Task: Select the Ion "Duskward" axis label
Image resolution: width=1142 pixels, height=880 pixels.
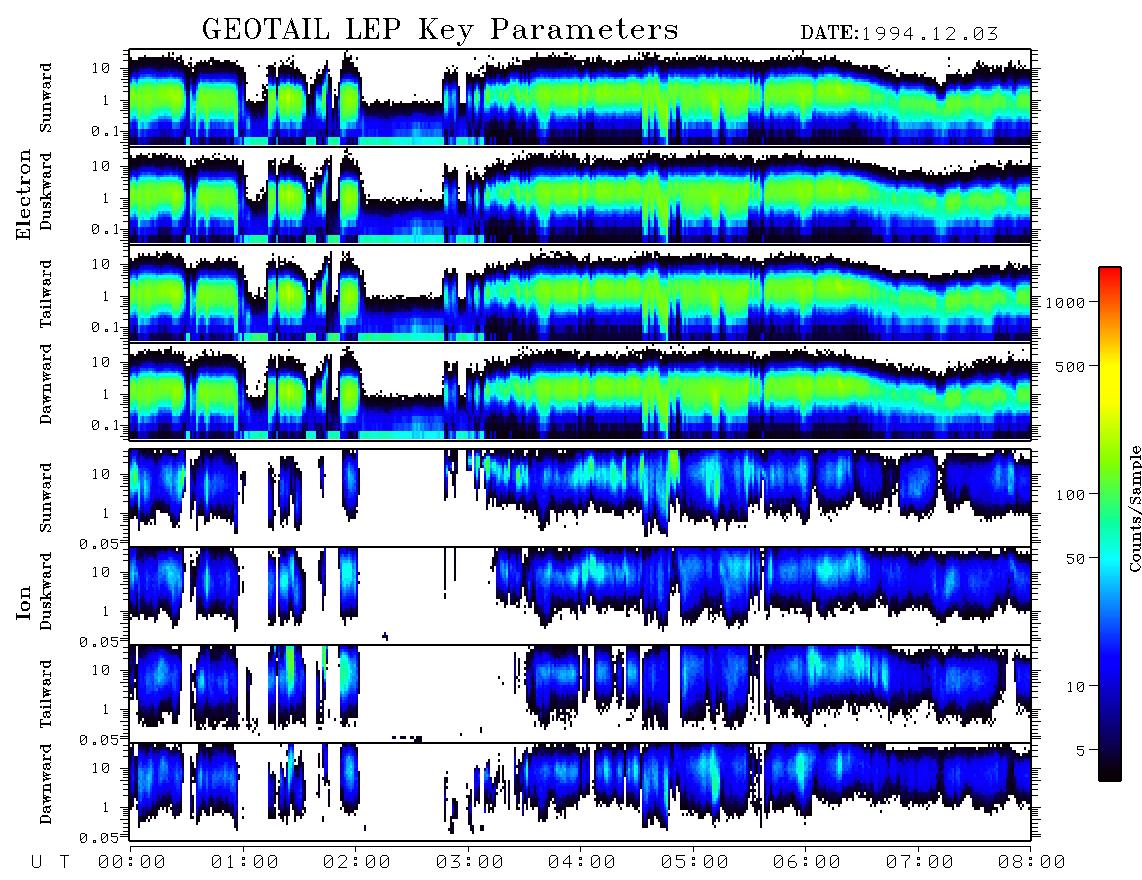Action: 46,592
